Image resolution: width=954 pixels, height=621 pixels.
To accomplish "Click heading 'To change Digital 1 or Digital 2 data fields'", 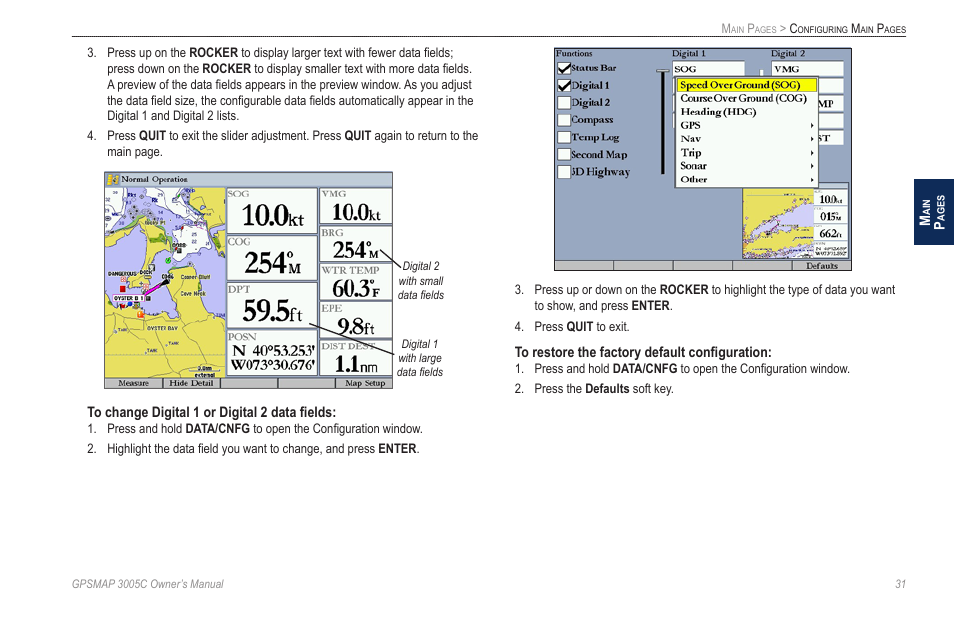I will point(211,412).
